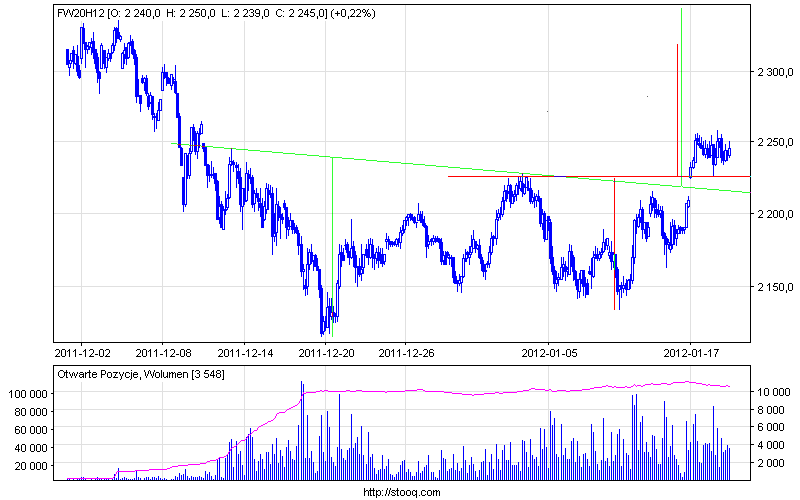Click the 2012-01-05 date label
The image size is (800, 500).
click(549, 353)
